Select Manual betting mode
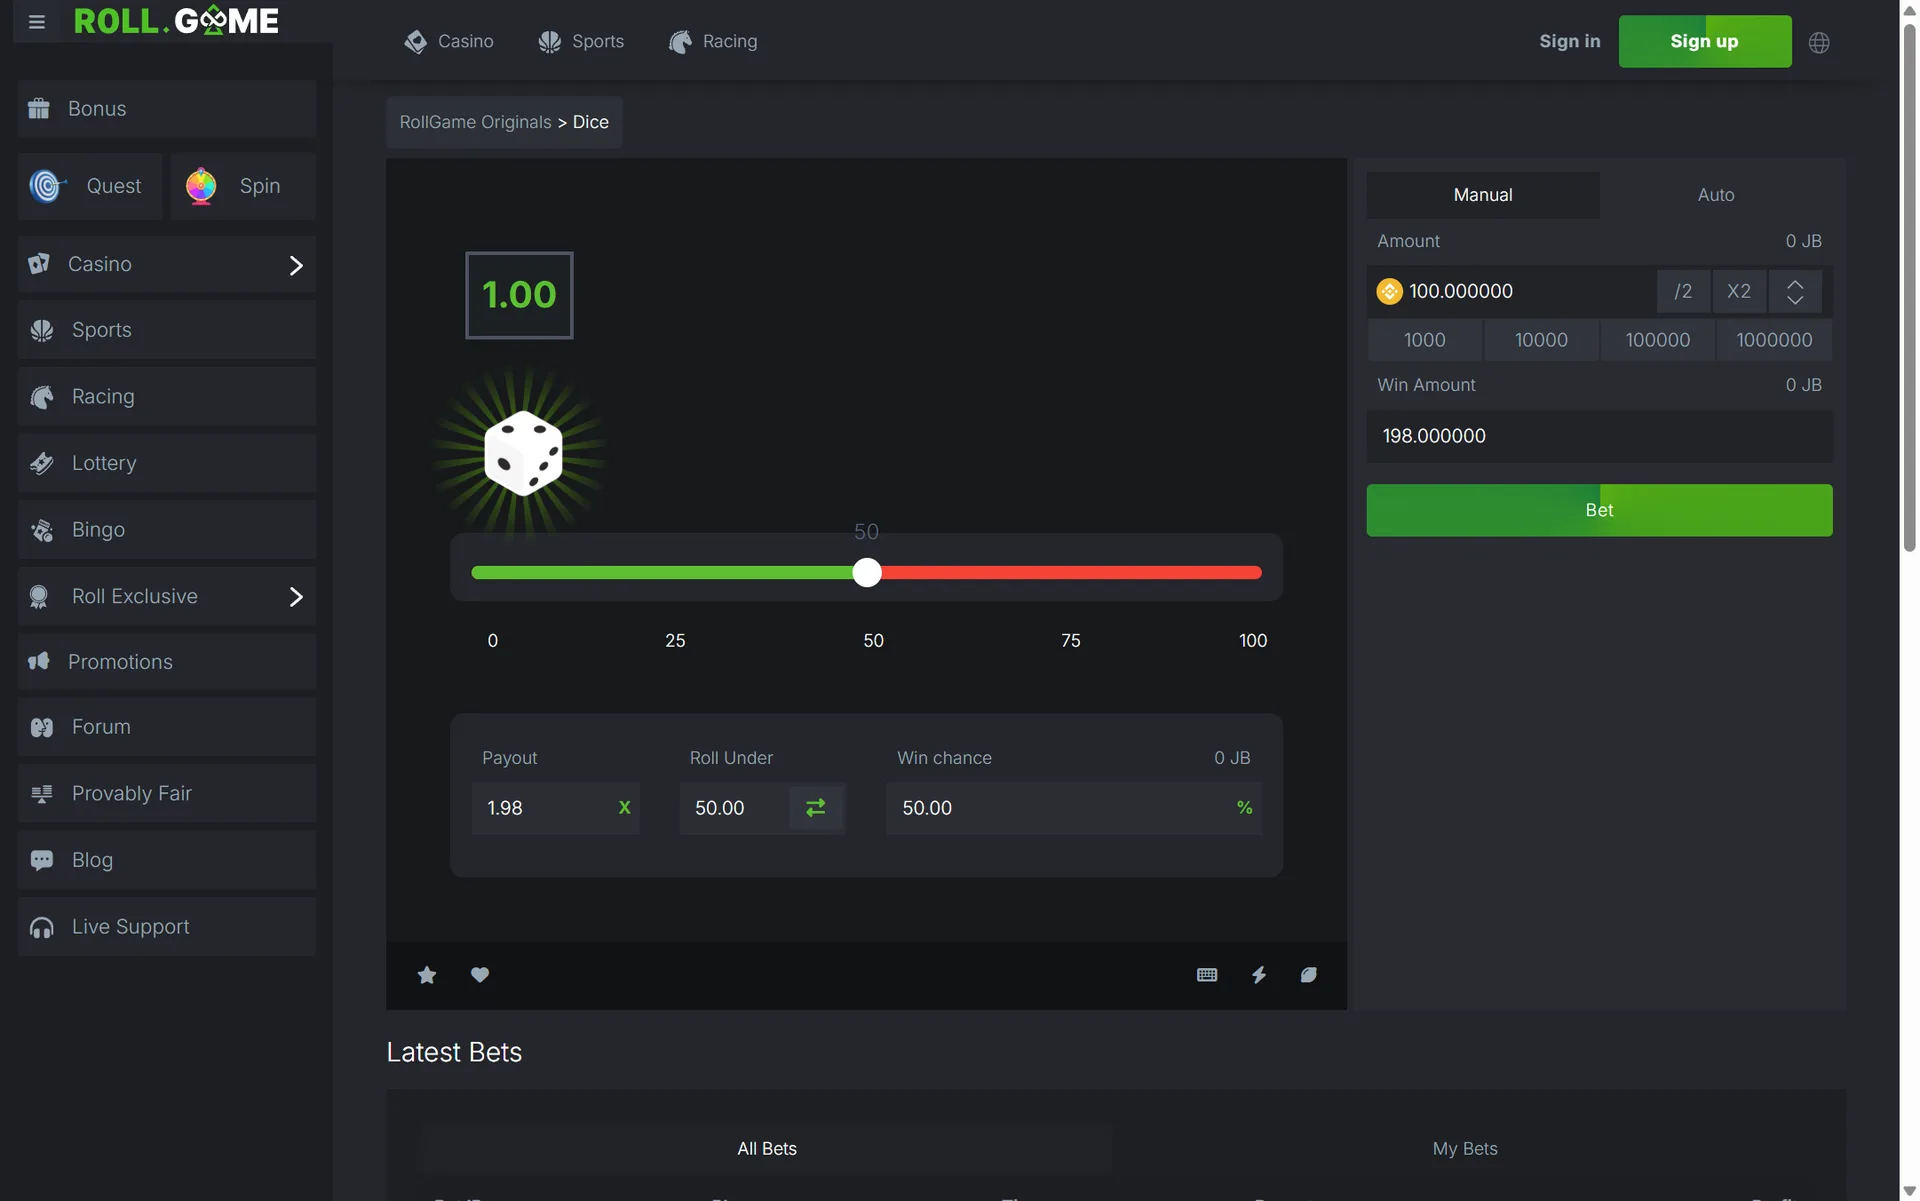The width and height of the screenshot is (1920, 1201). (x=1483, y=195)
